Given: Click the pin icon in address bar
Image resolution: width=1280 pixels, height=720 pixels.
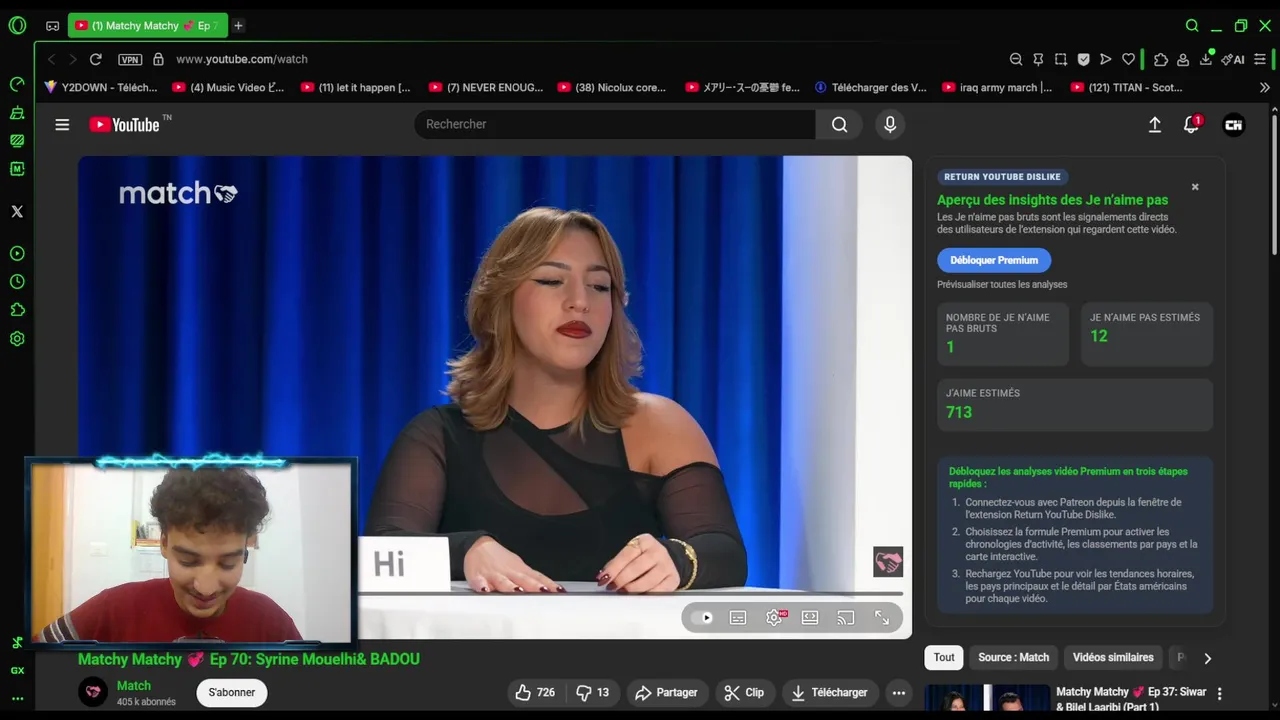Looking at the screenshot, I should pos(1038,60).
